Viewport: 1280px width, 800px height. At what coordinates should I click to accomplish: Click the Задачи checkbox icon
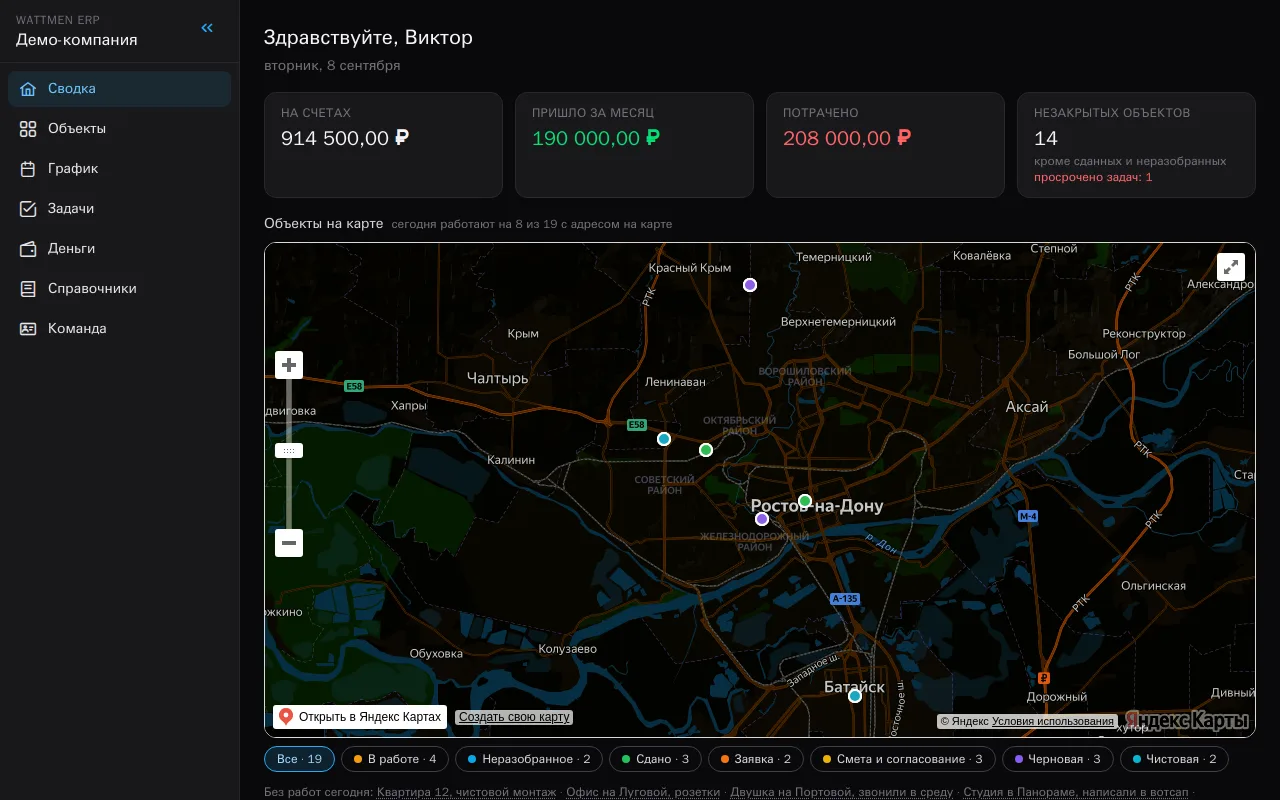pos(28,208)
